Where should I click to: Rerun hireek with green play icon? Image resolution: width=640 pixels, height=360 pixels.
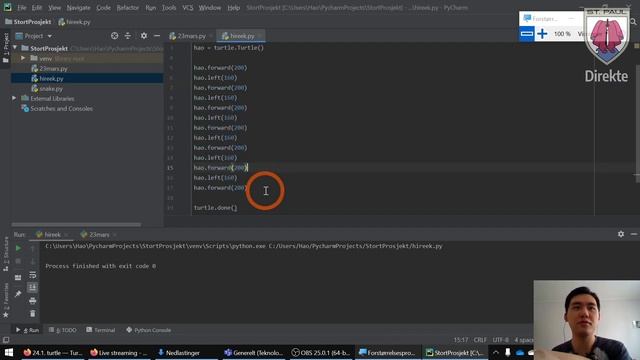[18, 248]
